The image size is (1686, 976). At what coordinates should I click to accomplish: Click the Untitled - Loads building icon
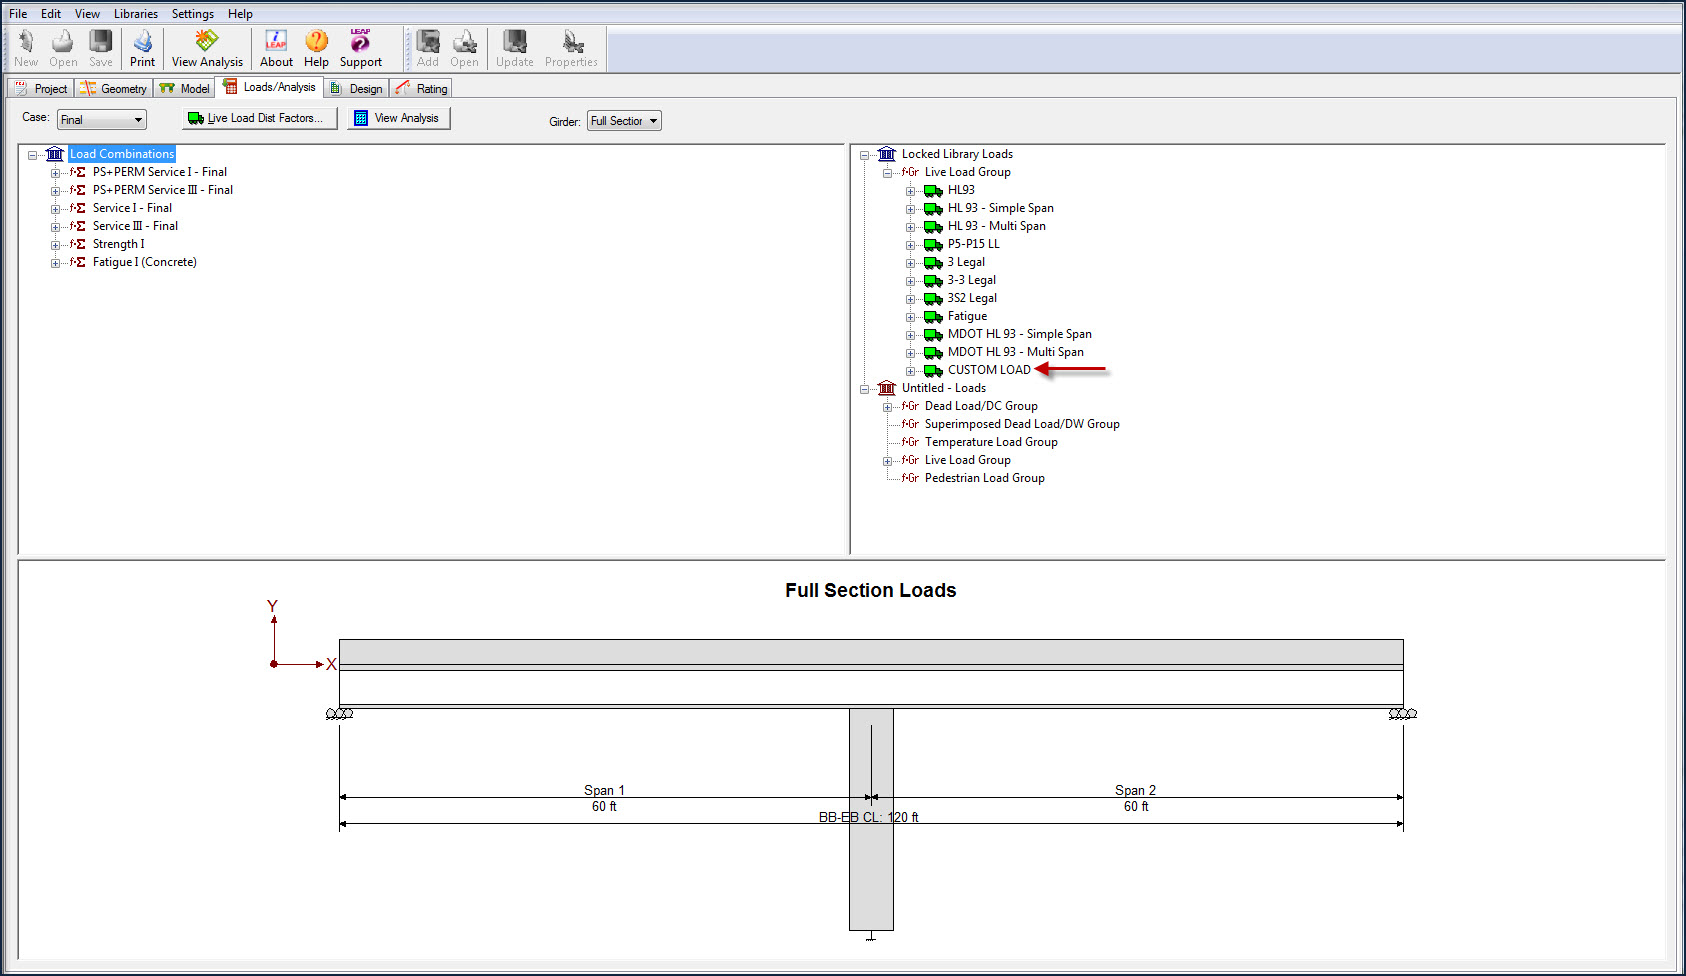click(887, 388)
